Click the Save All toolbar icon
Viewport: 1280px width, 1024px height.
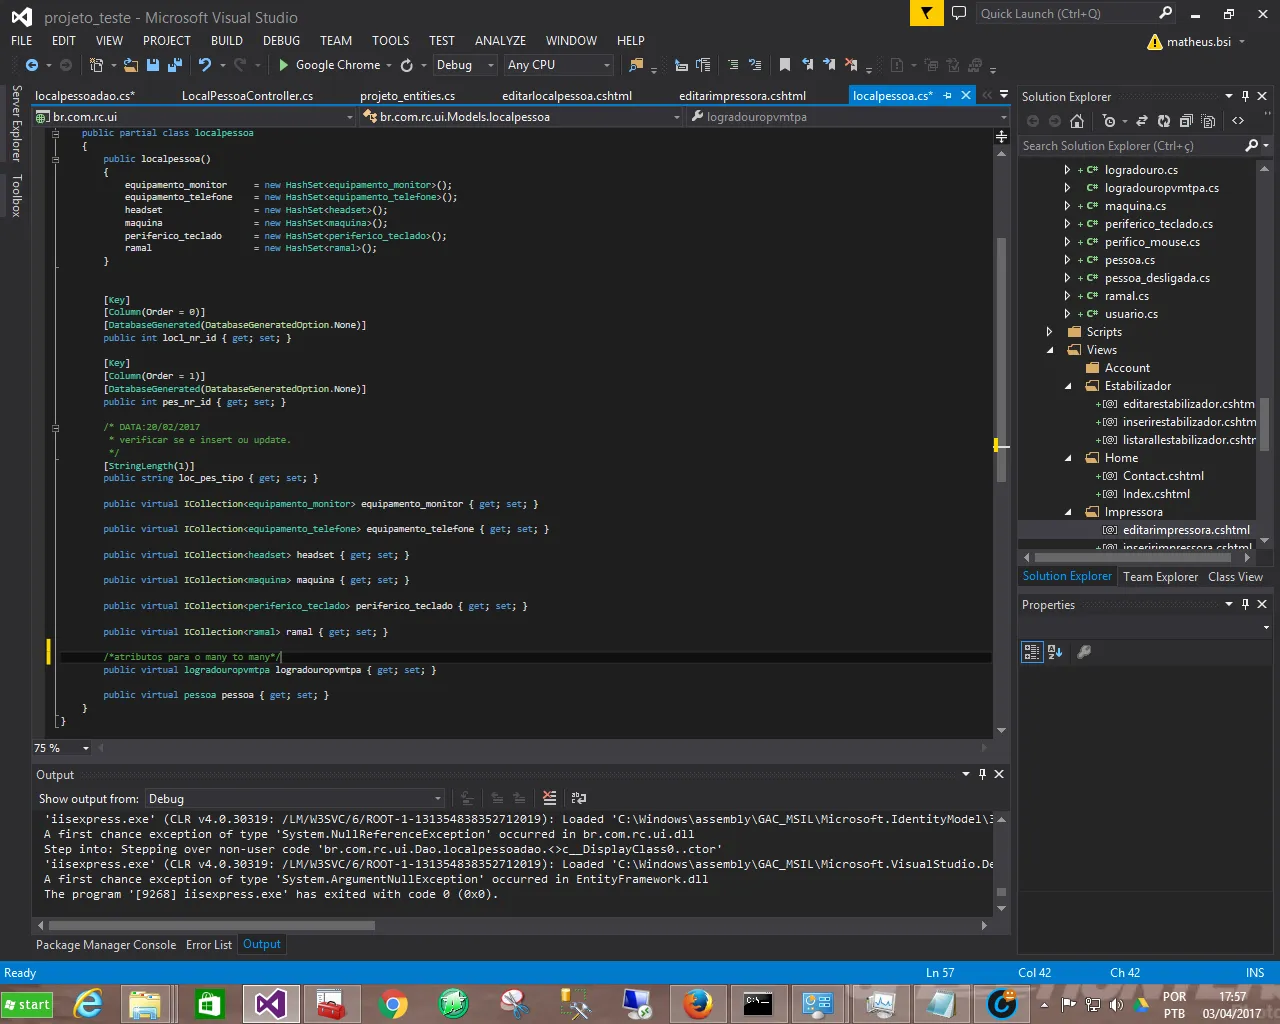(175, 65)
